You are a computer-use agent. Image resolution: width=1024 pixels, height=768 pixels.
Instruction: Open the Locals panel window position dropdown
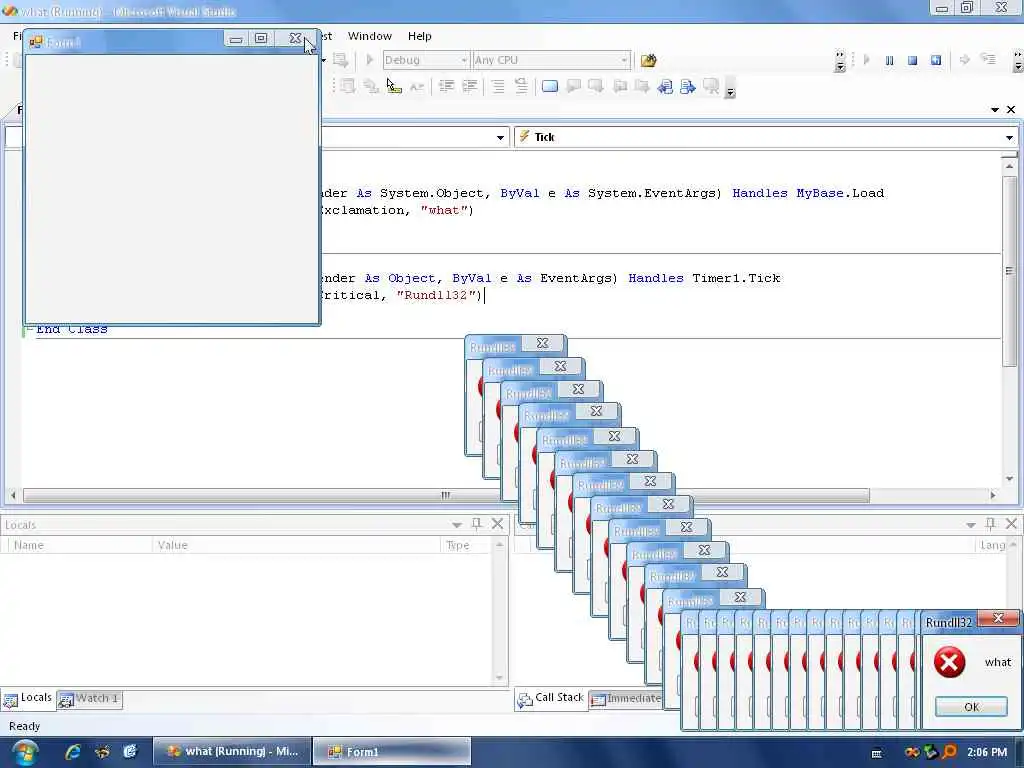(456, 524)
